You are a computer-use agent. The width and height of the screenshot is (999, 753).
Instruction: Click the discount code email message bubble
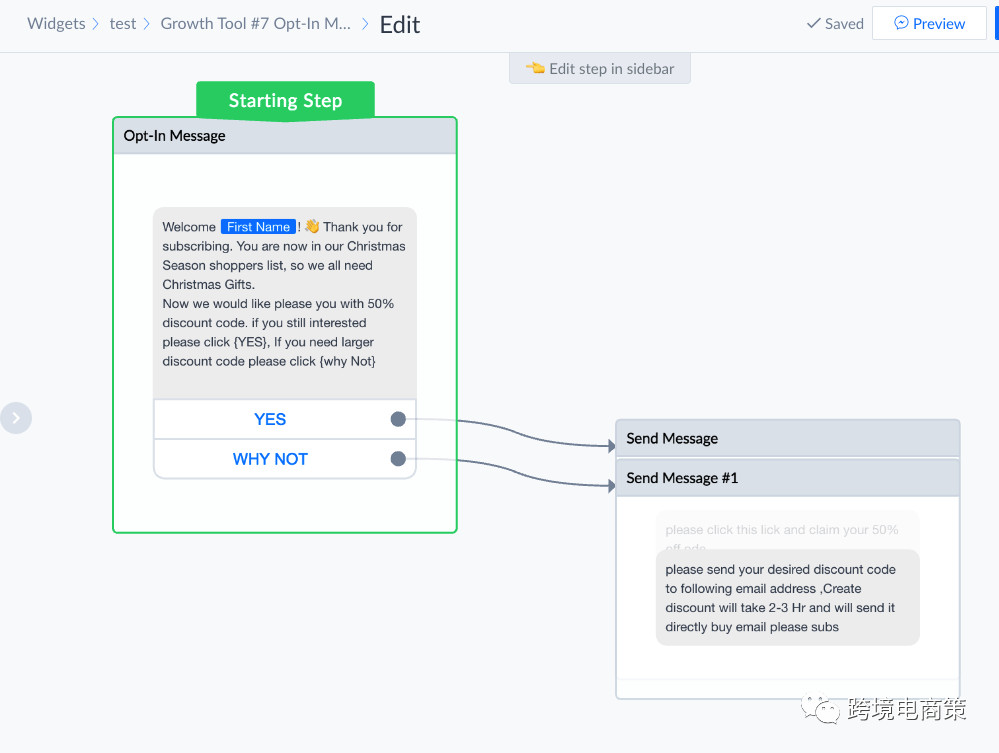click(787, 598)
